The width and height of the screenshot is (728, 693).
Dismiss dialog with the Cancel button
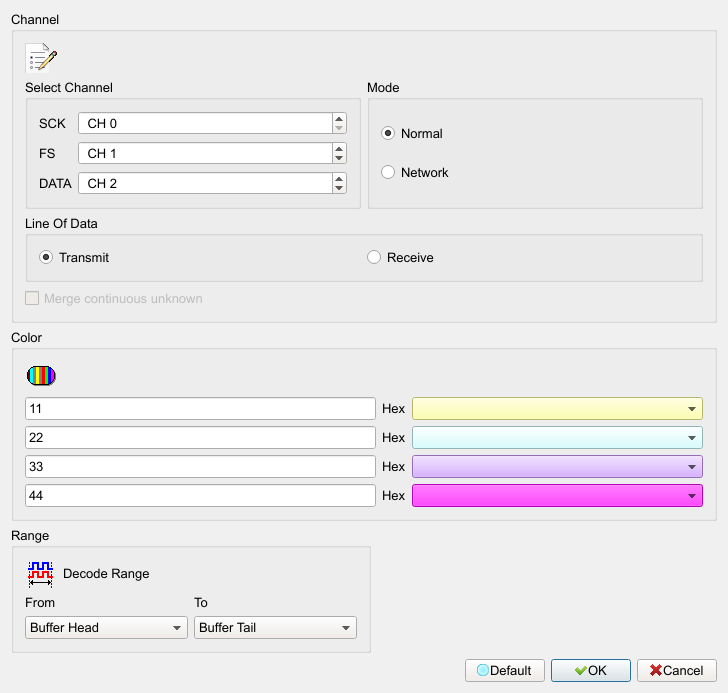(677, 670)
